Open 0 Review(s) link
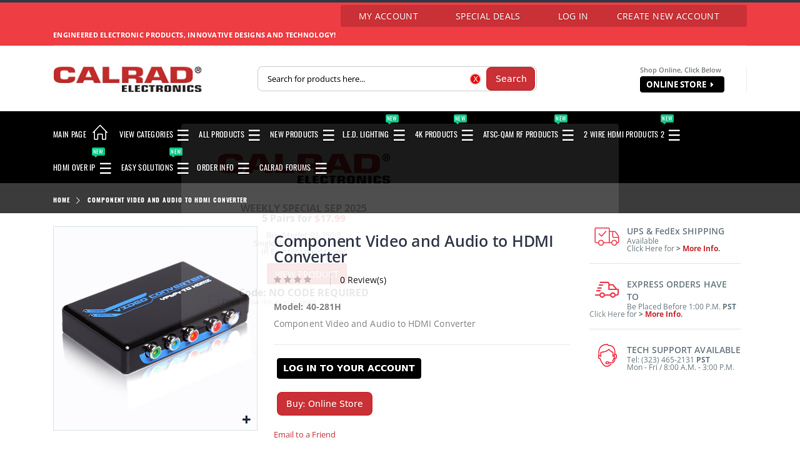The image size is (800, 450). click(363, 280)
